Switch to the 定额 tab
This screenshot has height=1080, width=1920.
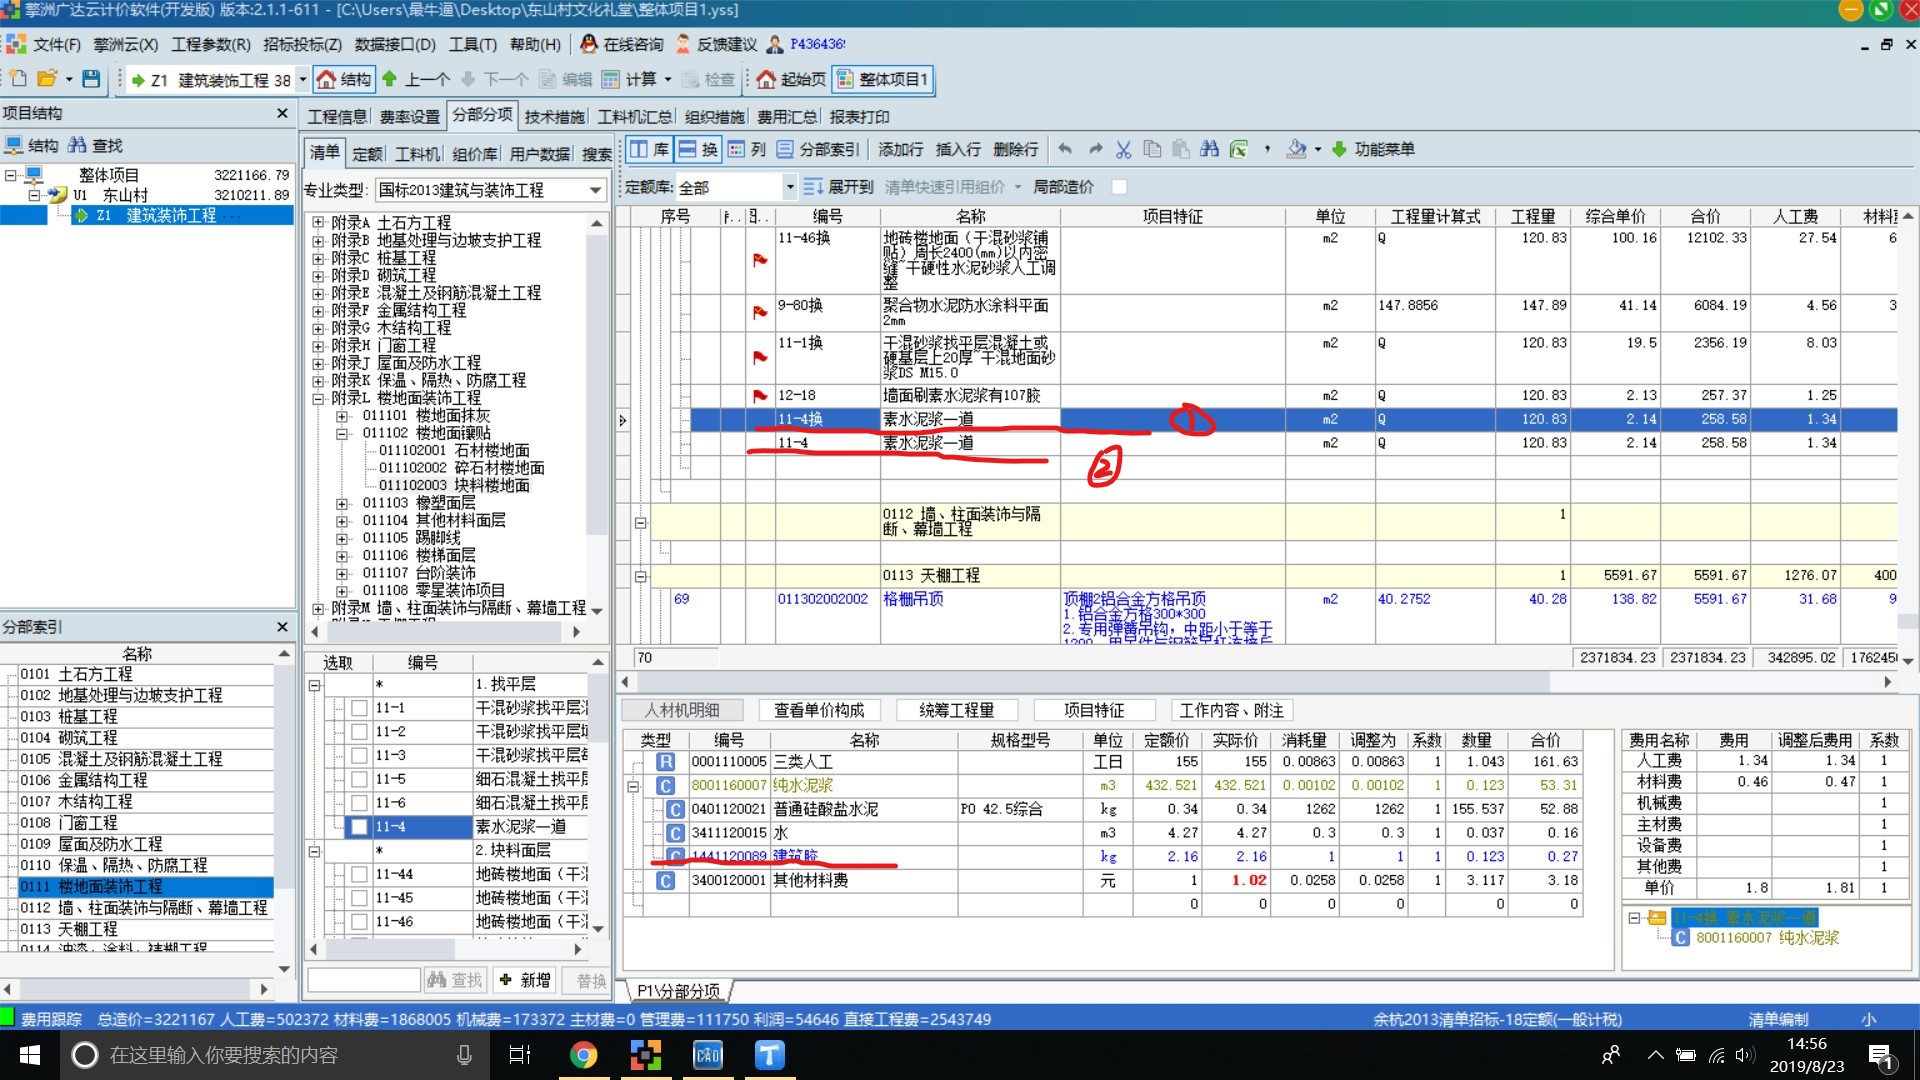pyautogui.click(x=367, y=153)
